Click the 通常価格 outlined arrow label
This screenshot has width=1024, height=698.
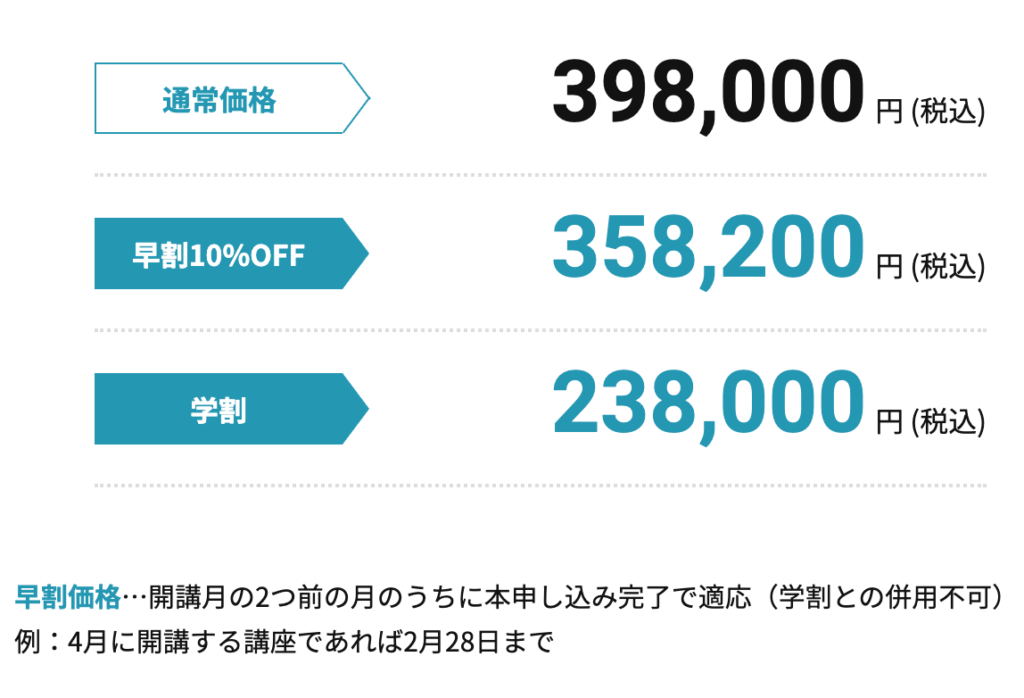[x=232, y=98]
